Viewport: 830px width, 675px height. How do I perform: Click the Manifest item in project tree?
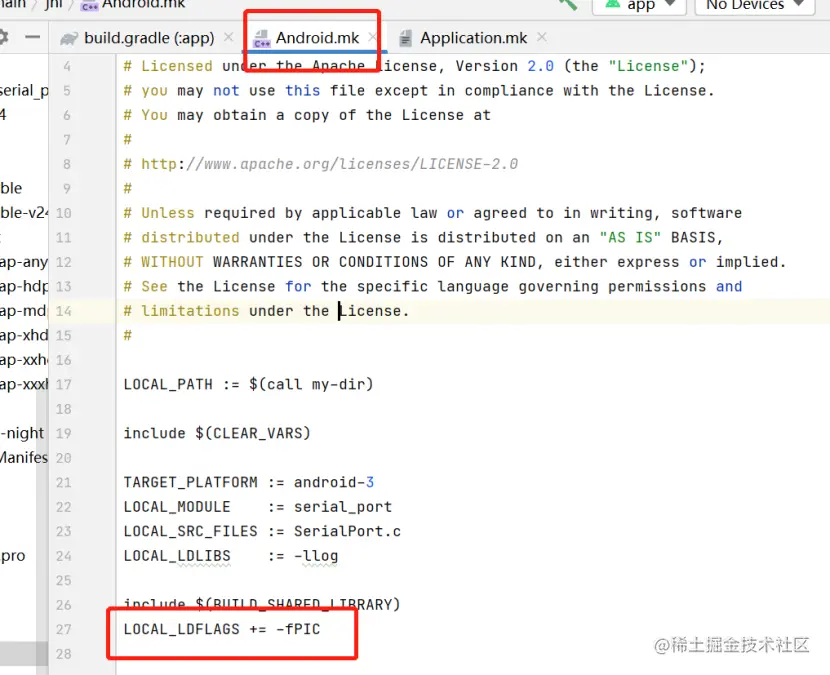(x=24, y=457)
